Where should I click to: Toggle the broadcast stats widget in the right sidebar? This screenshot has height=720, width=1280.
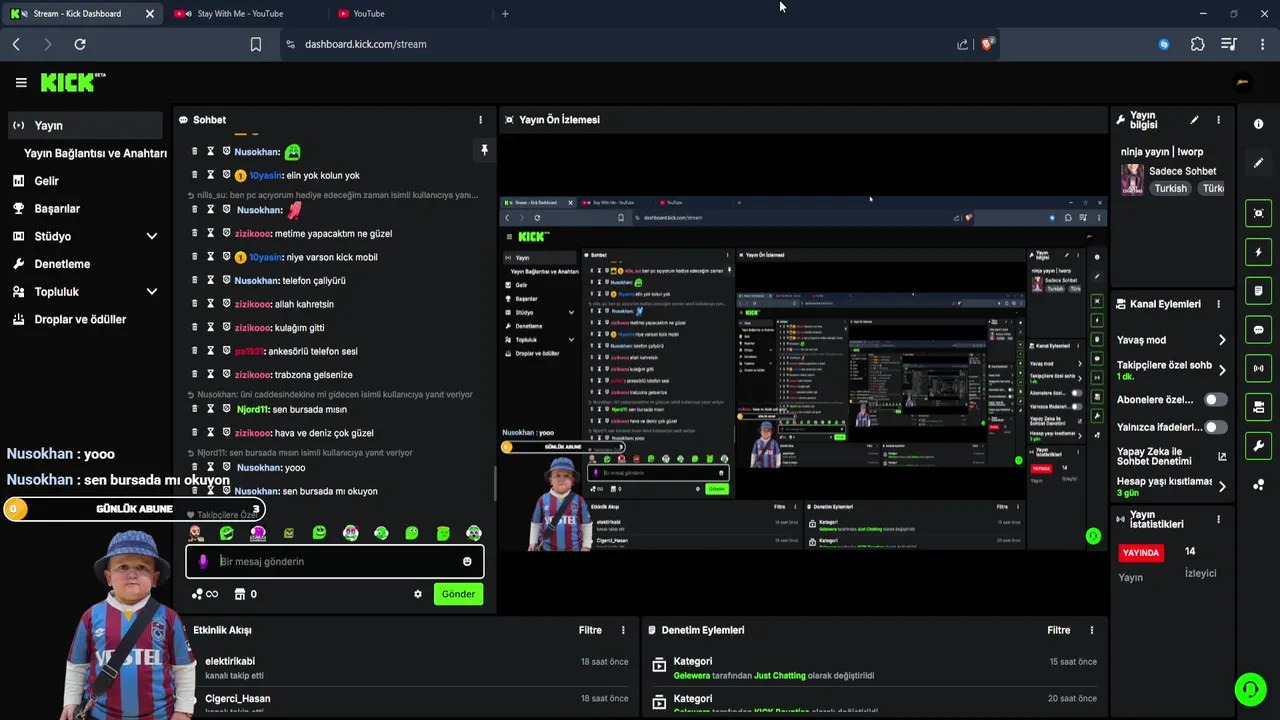(1258, 368)
